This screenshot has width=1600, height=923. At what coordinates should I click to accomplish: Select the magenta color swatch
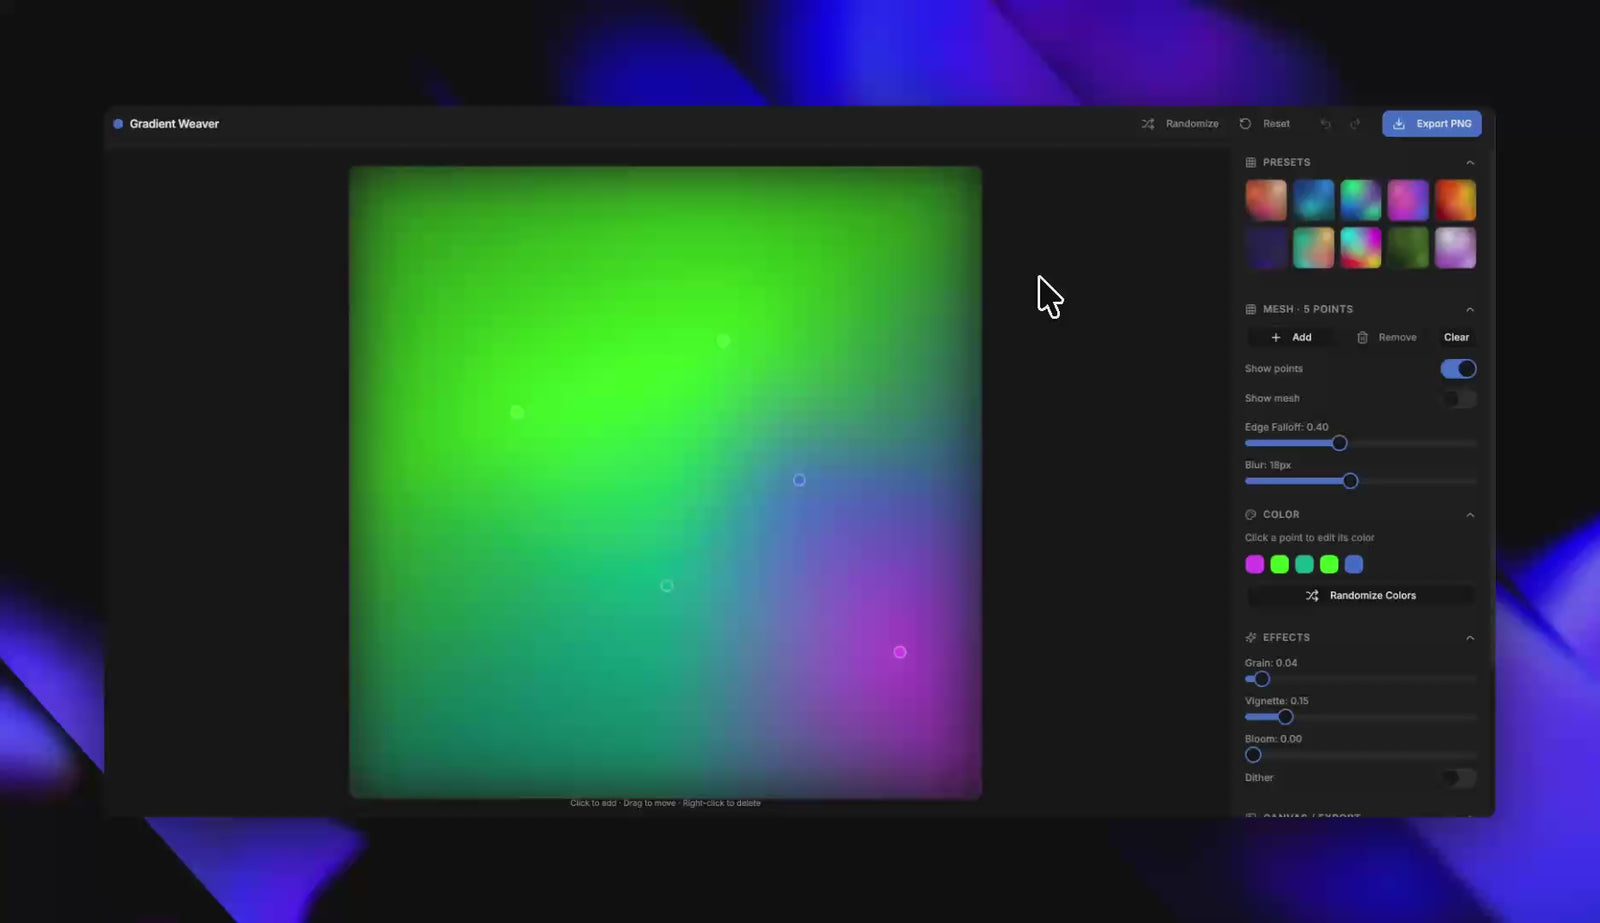click(x=1254, y=565)
